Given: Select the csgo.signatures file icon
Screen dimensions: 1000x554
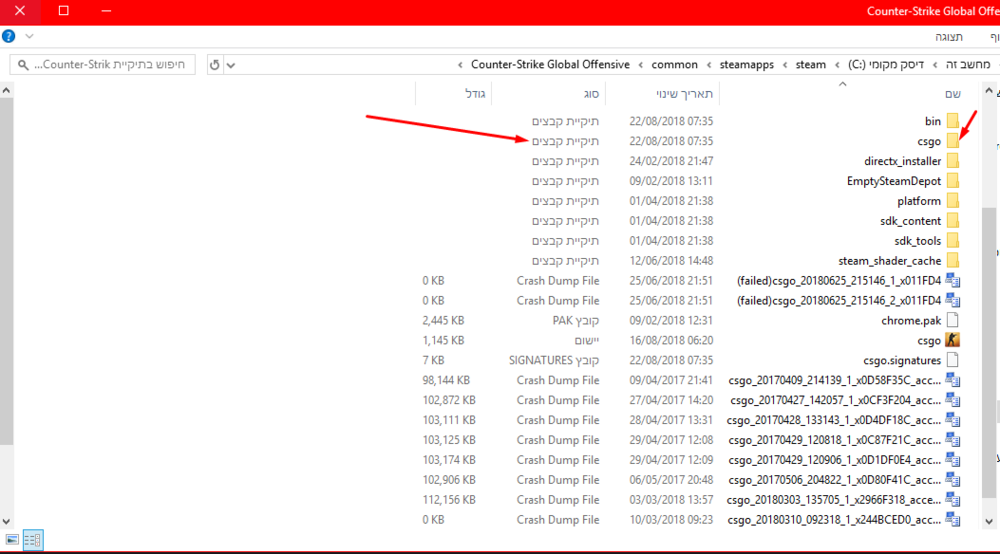Looking at the screenshot, I should point(952,360).
